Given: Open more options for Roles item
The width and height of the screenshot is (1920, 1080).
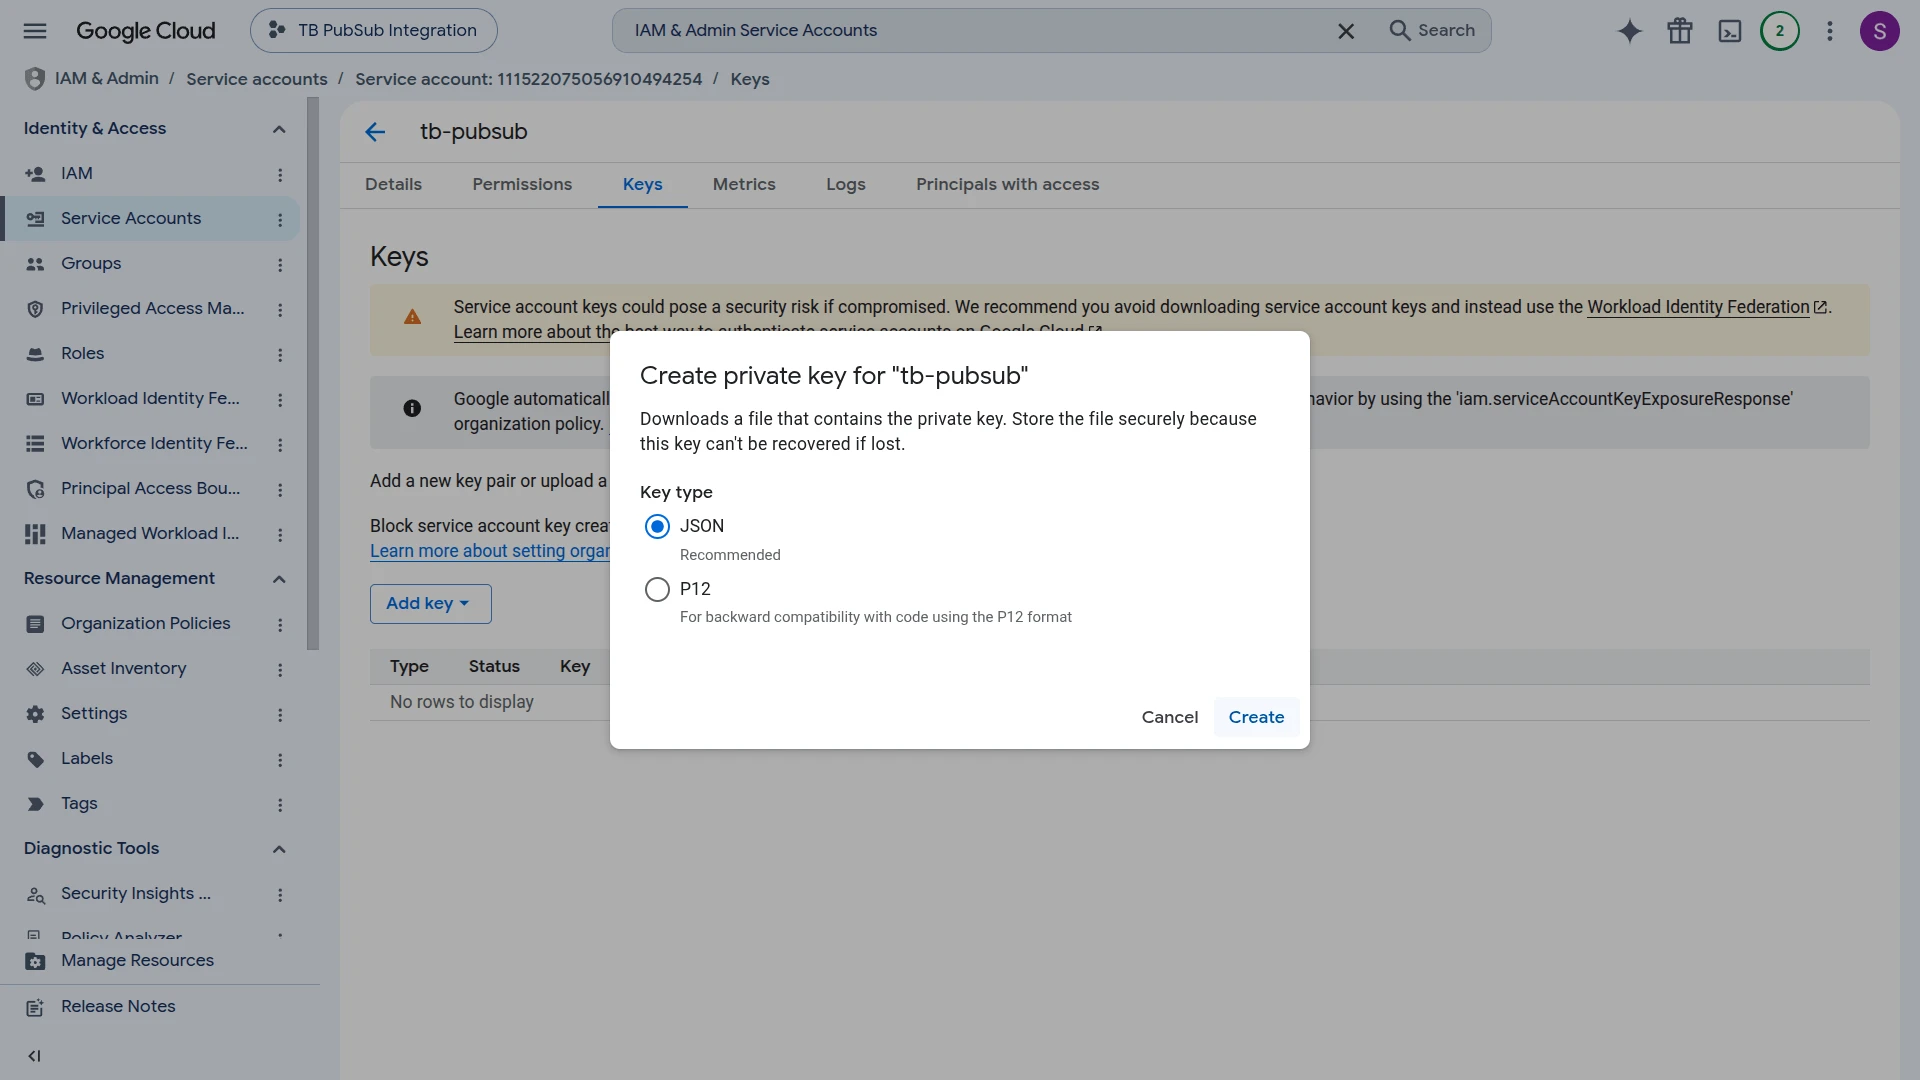Looking at the screenshot, I should [x=280, y=354].
